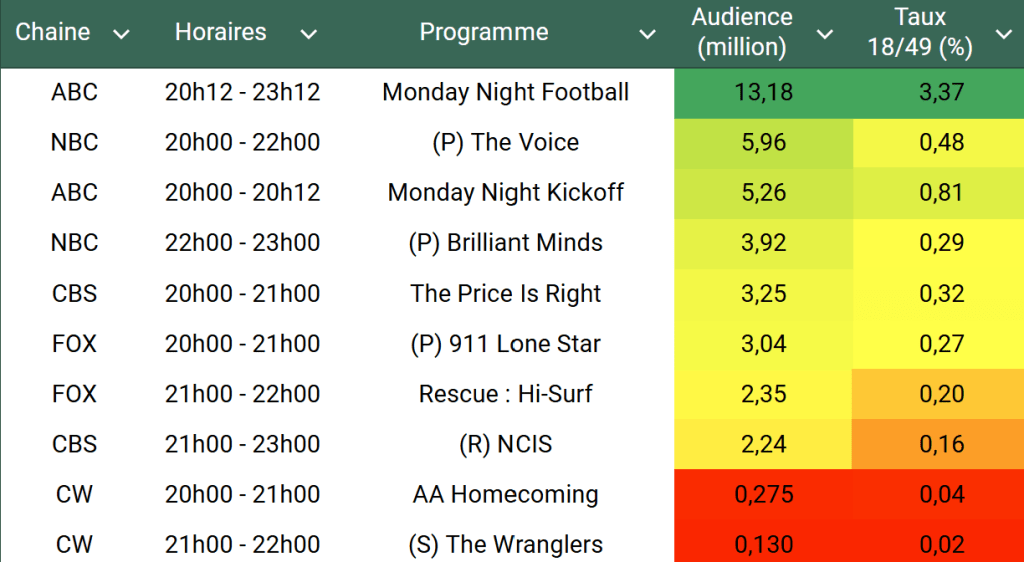The image size is (1024, 562).
Task: Click the green 13,18 audience cell
Action: tap(763, 93)
